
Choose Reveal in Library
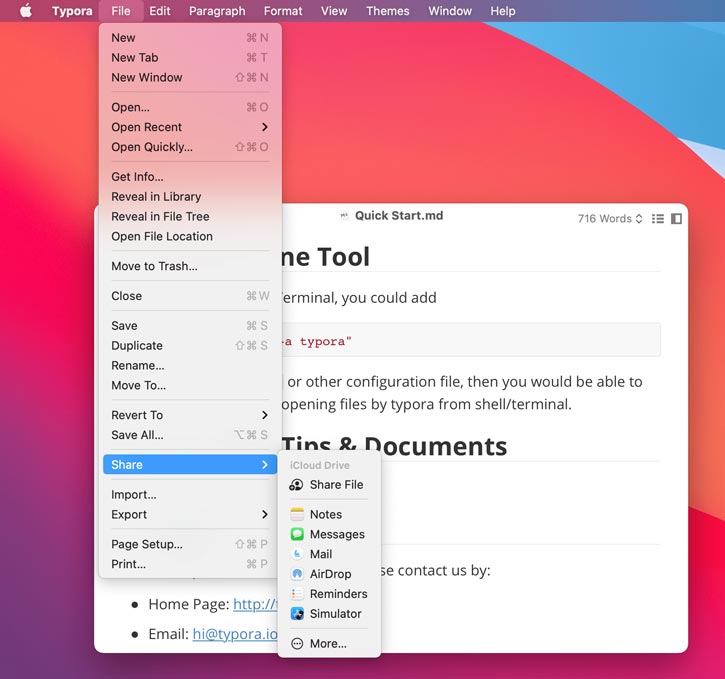[x=190, y=196]
